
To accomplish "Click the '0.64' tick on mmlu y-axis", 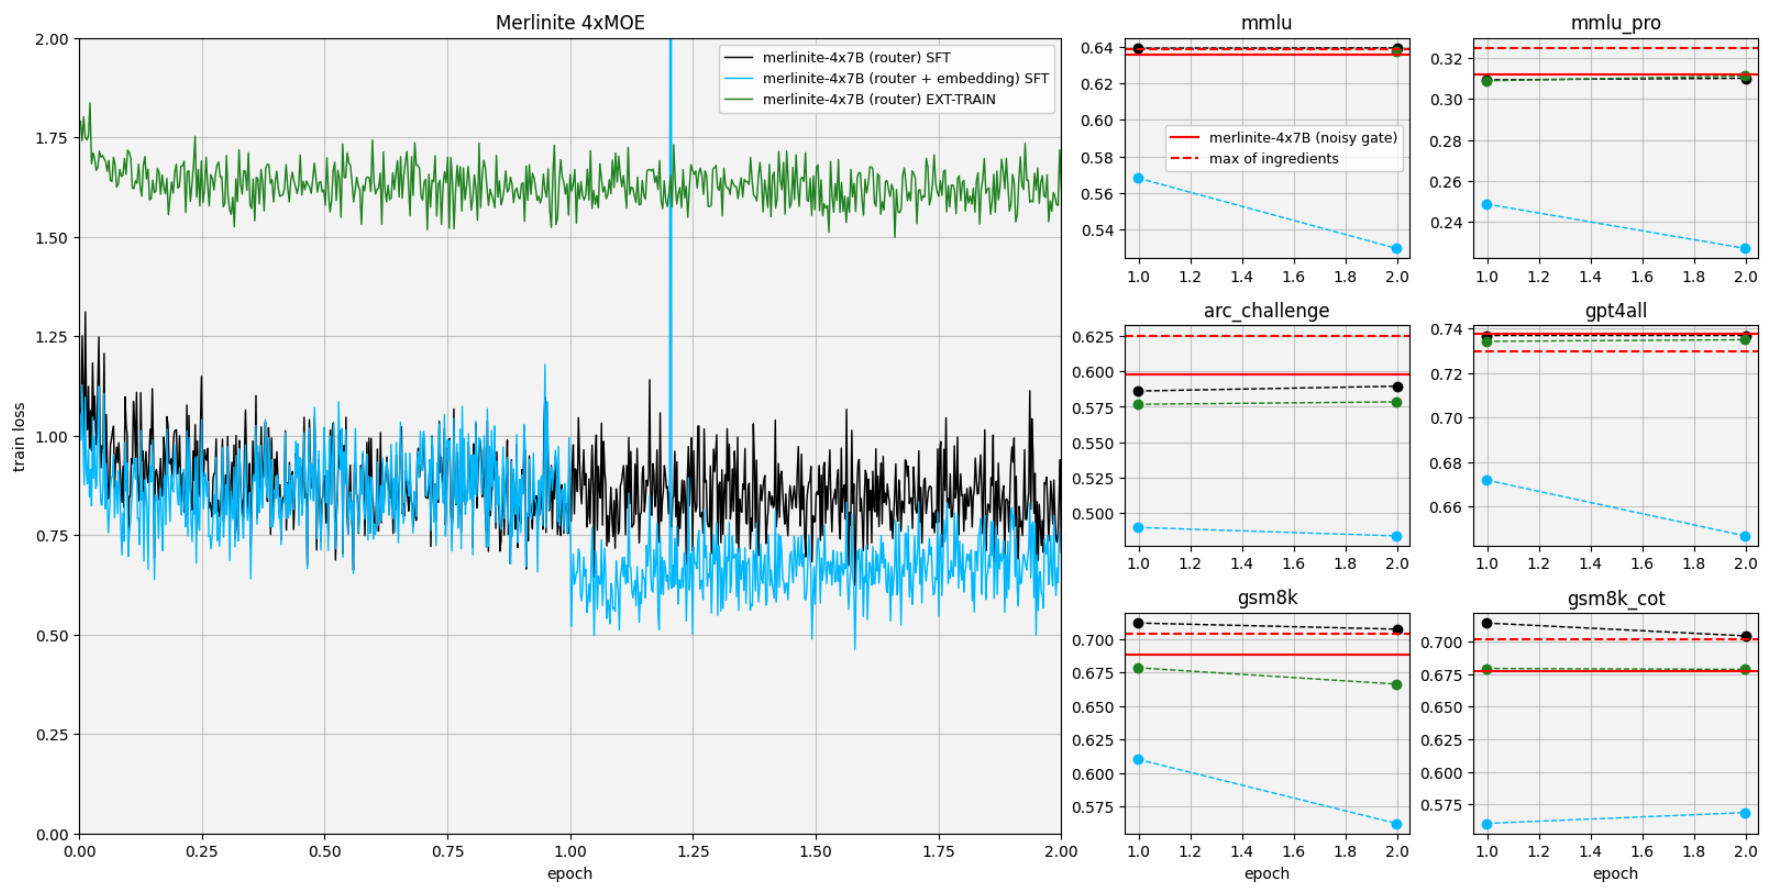I will 1097,48.
